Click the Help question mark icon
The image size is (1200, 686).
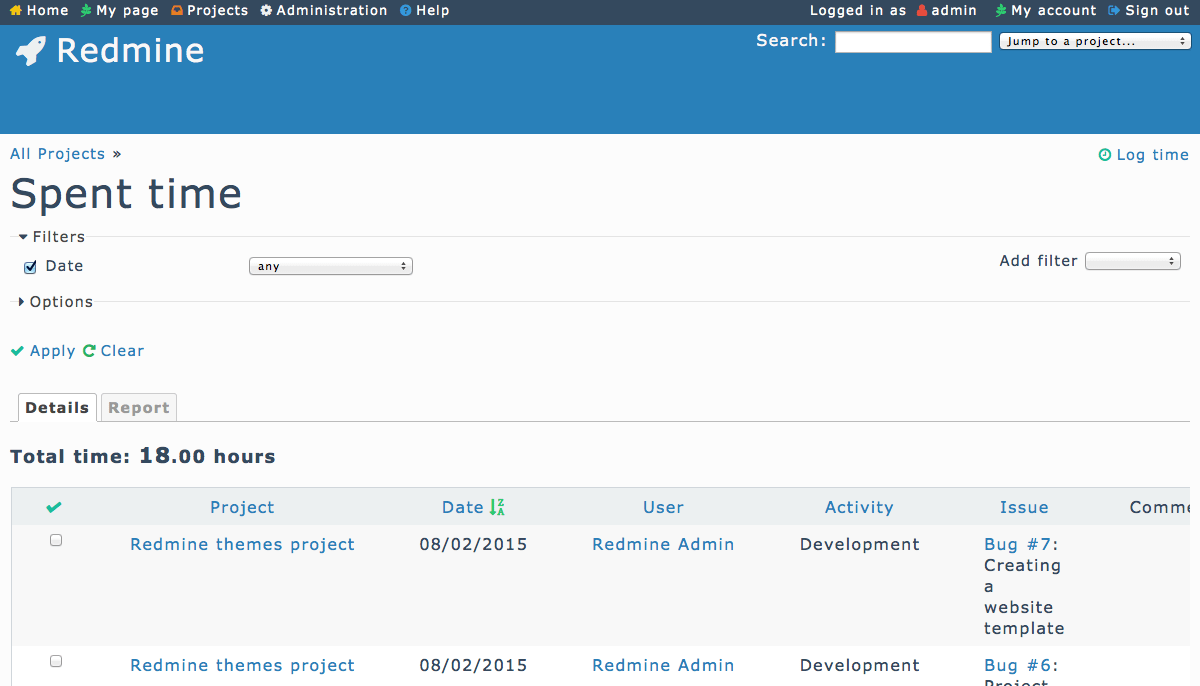click(x=405, y=11)
